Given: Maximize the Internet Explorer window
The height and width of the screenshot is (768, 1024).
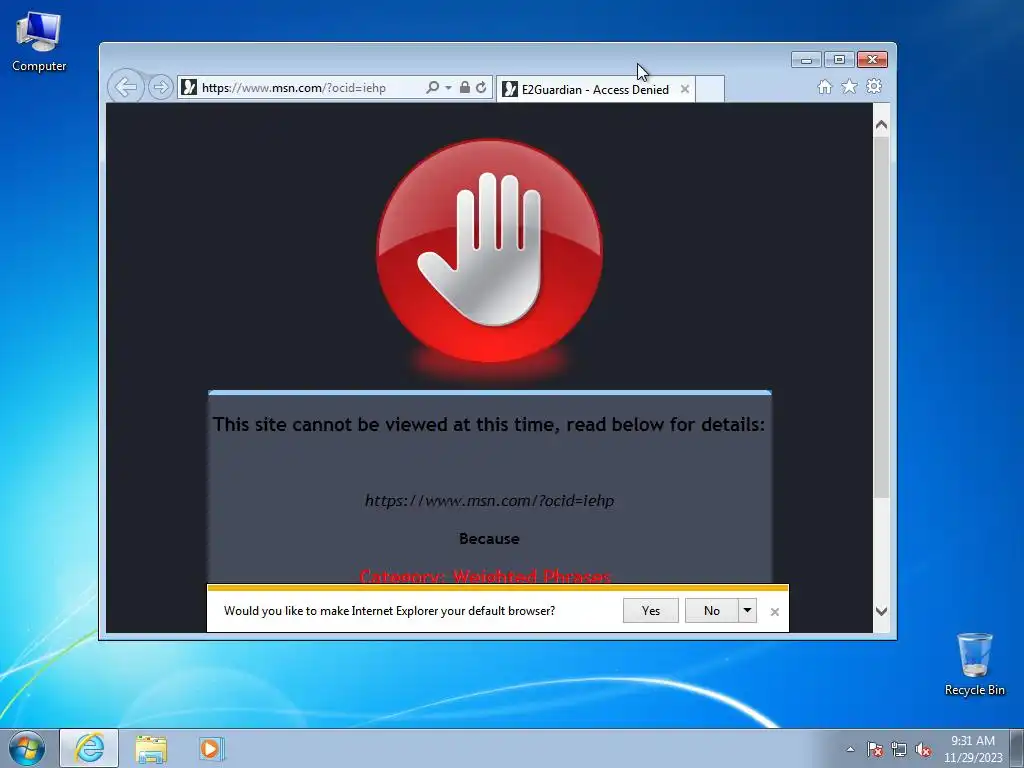Looking at the screenshot, I should coord(839,59).
